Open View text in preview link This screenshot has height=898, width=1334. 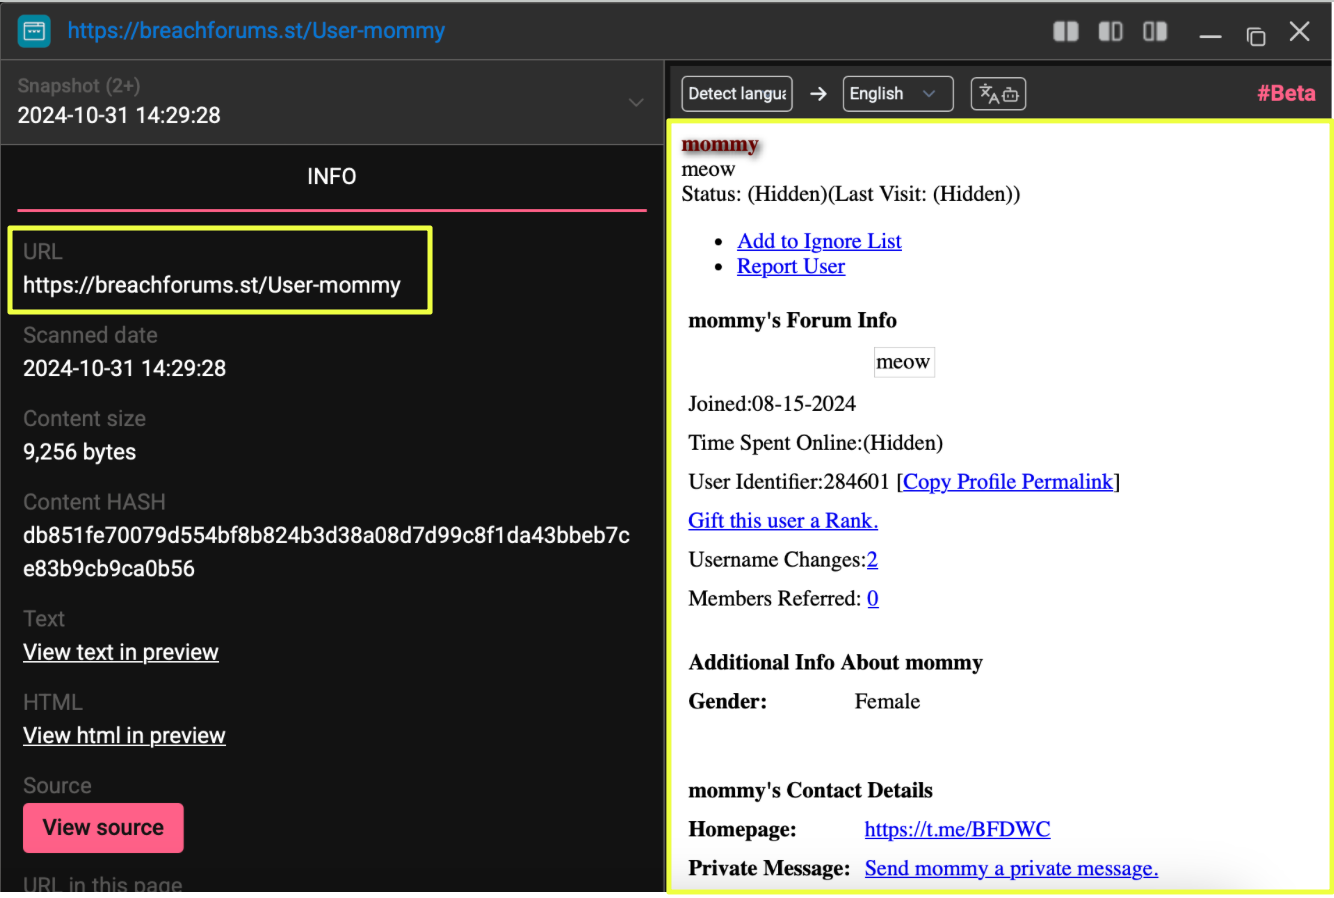pos(121,652)
